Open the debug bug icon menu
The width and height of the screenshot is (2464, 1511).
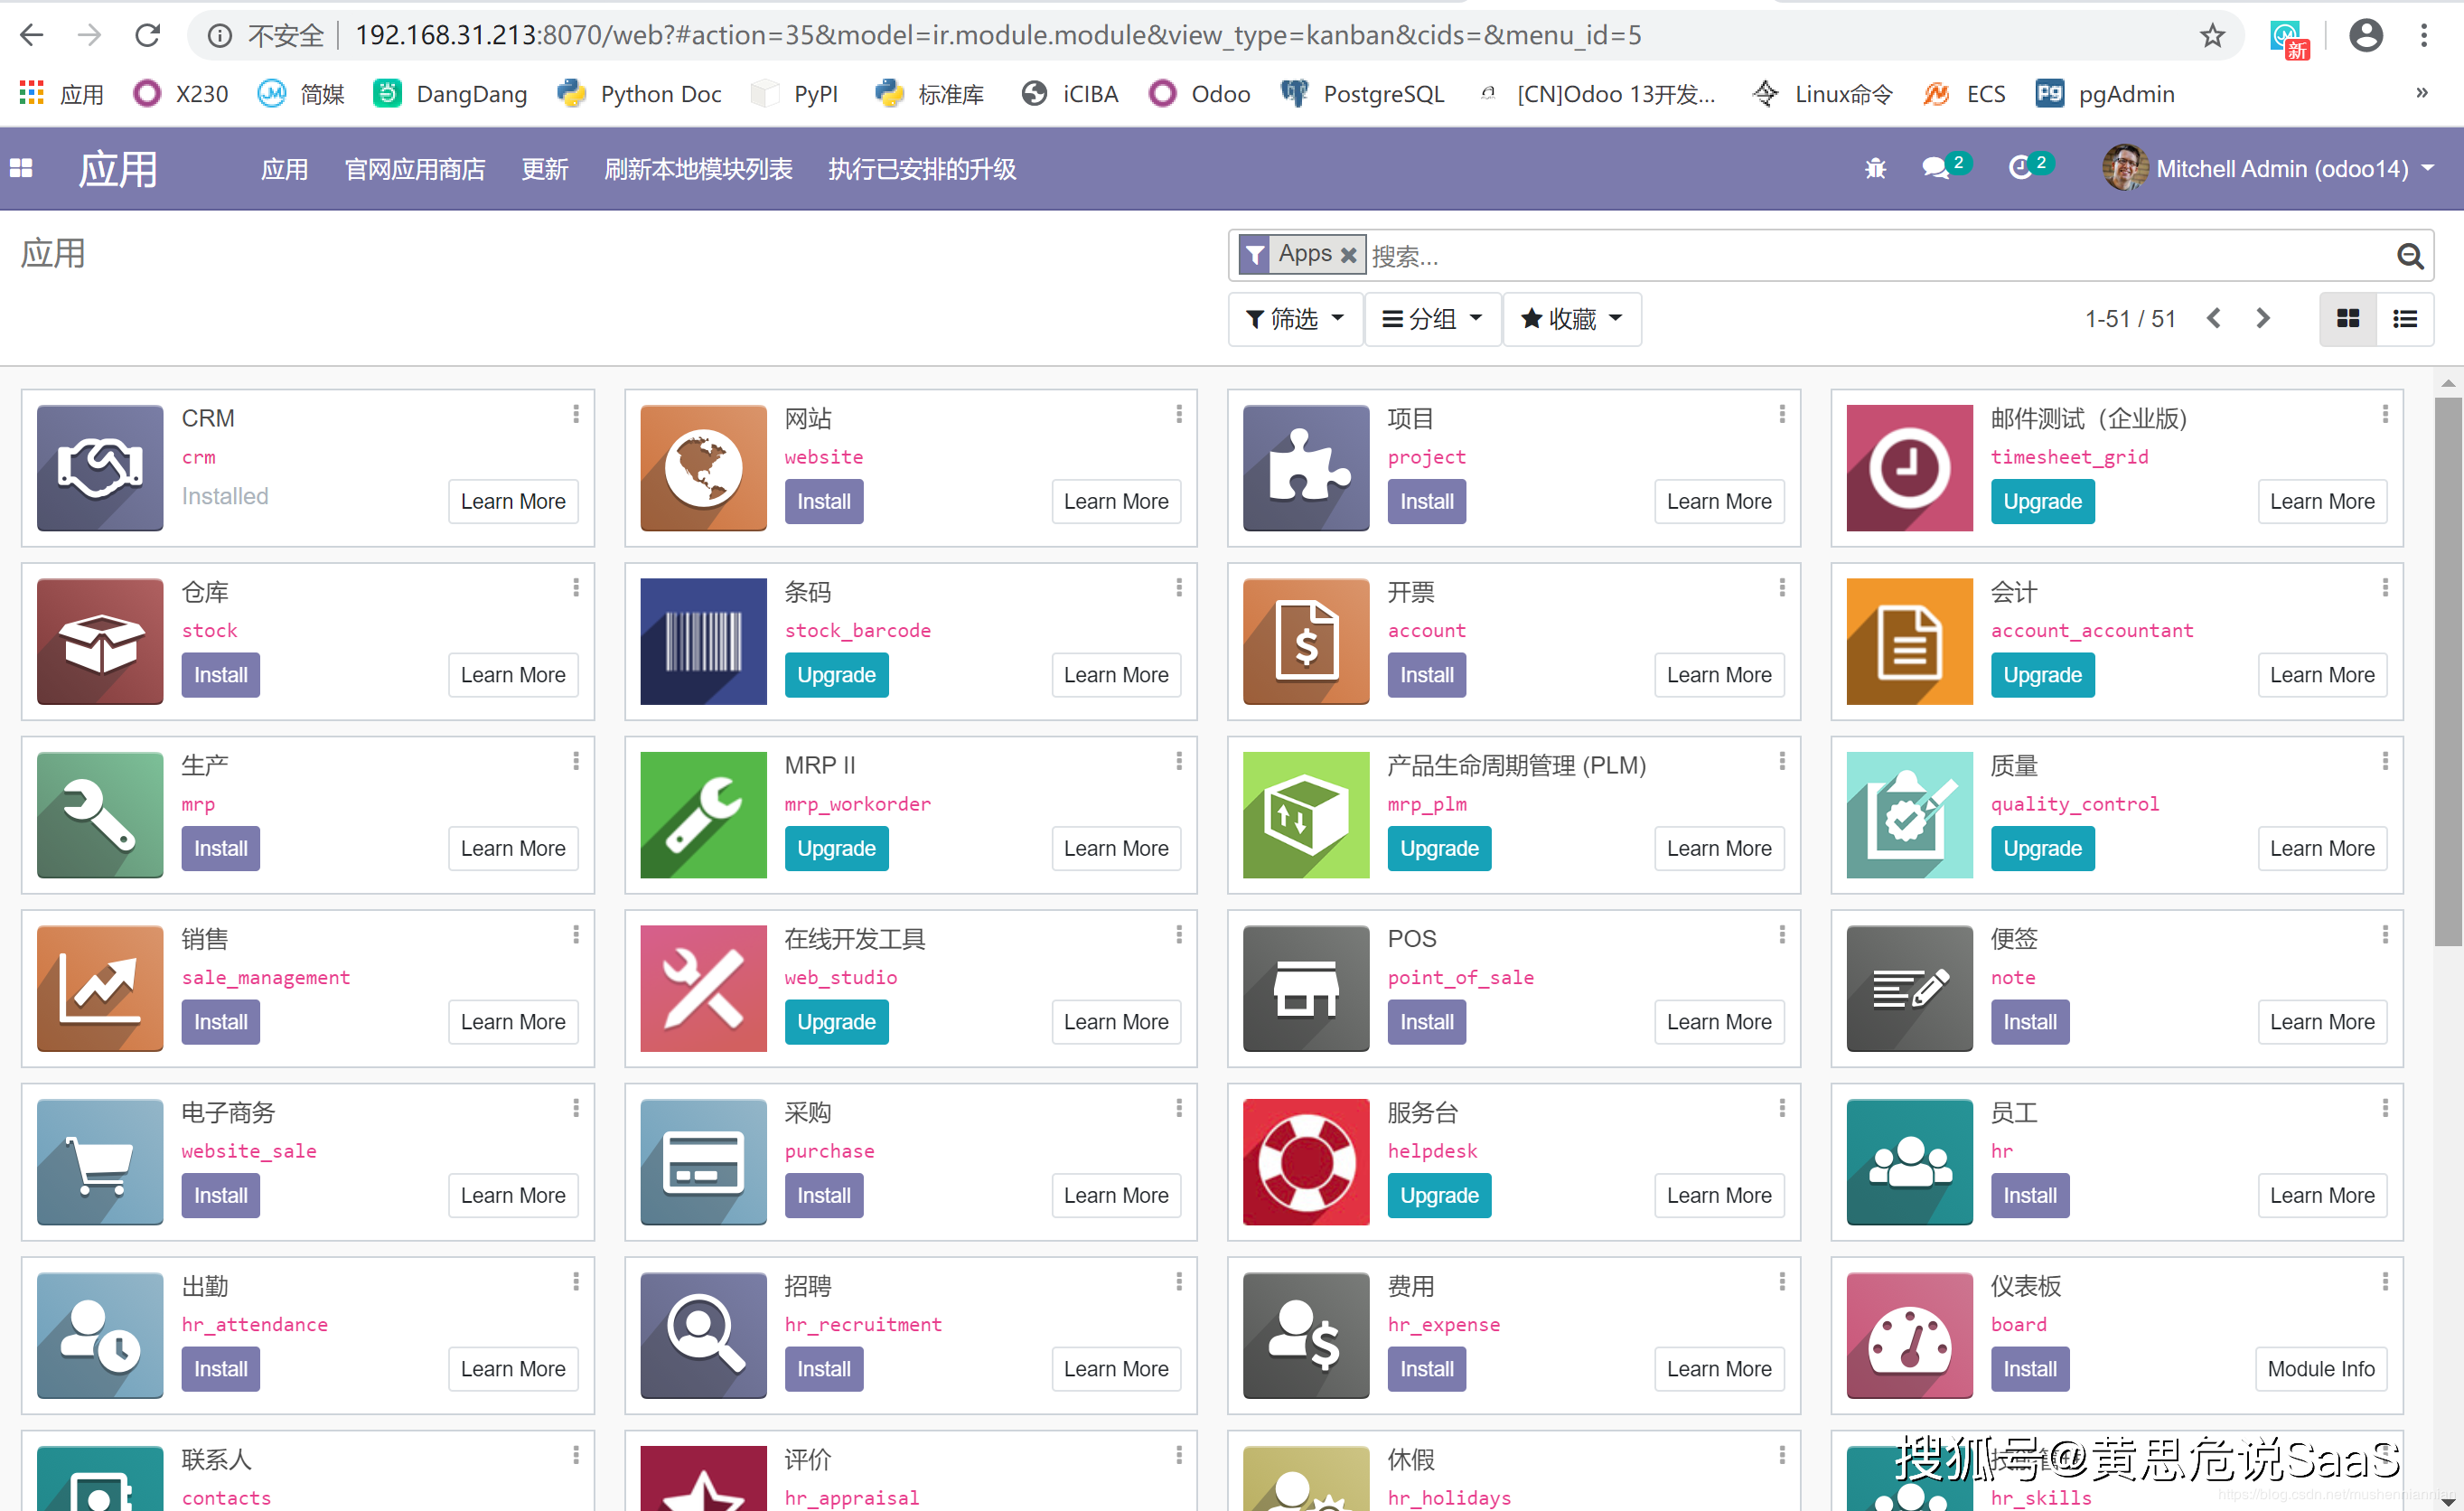[x=1875, y=169]
